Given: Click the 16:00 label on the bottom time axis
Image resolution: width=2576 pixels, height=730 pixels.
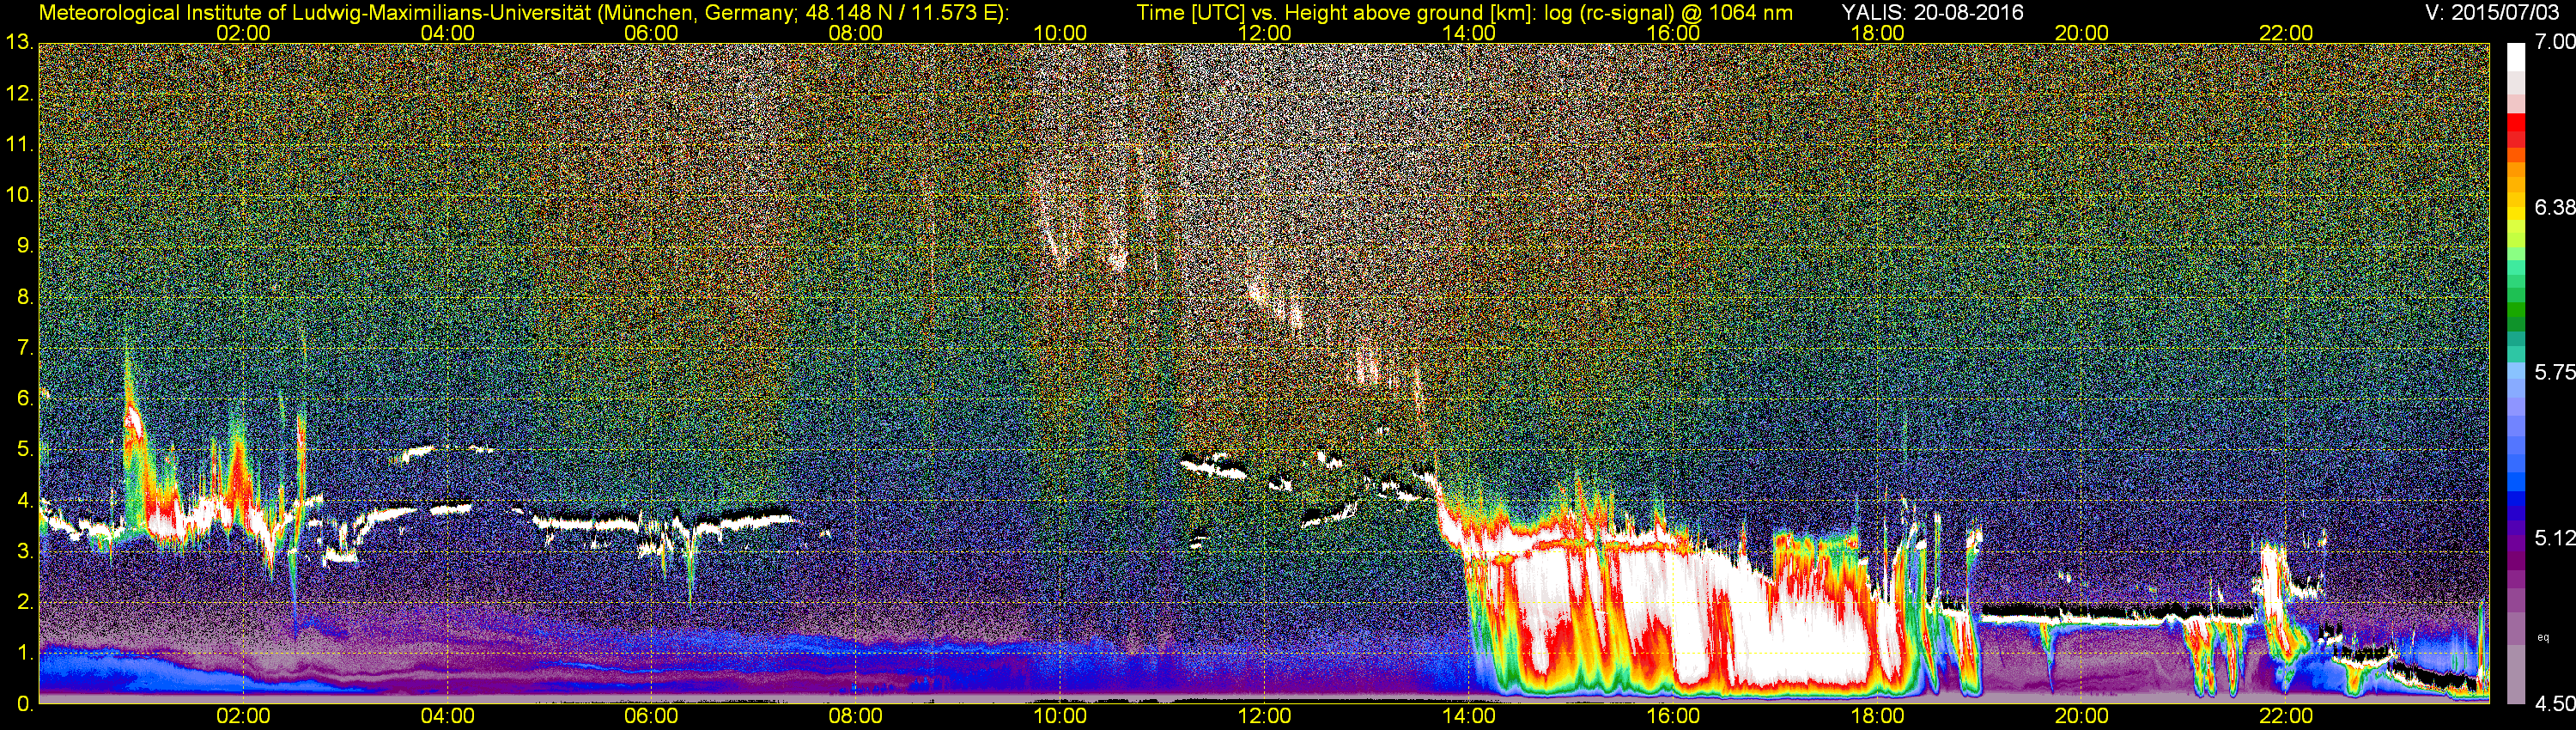Looking at the screenshot, I should coord(1673,717).
